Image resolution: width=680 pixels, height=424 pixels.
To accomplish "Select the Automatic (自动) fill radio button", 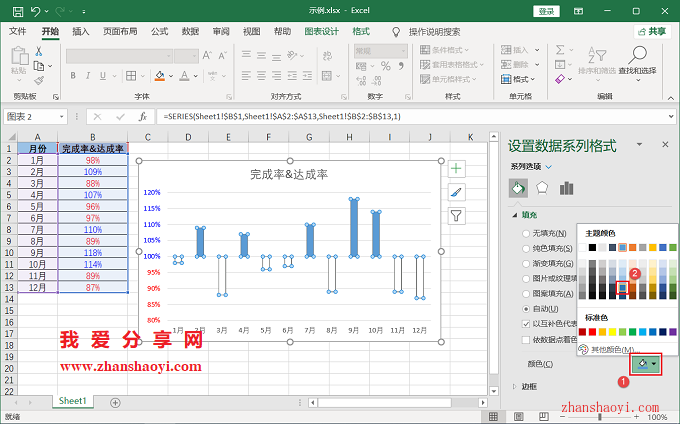I will pyautogui.click(x=526, y=309).
